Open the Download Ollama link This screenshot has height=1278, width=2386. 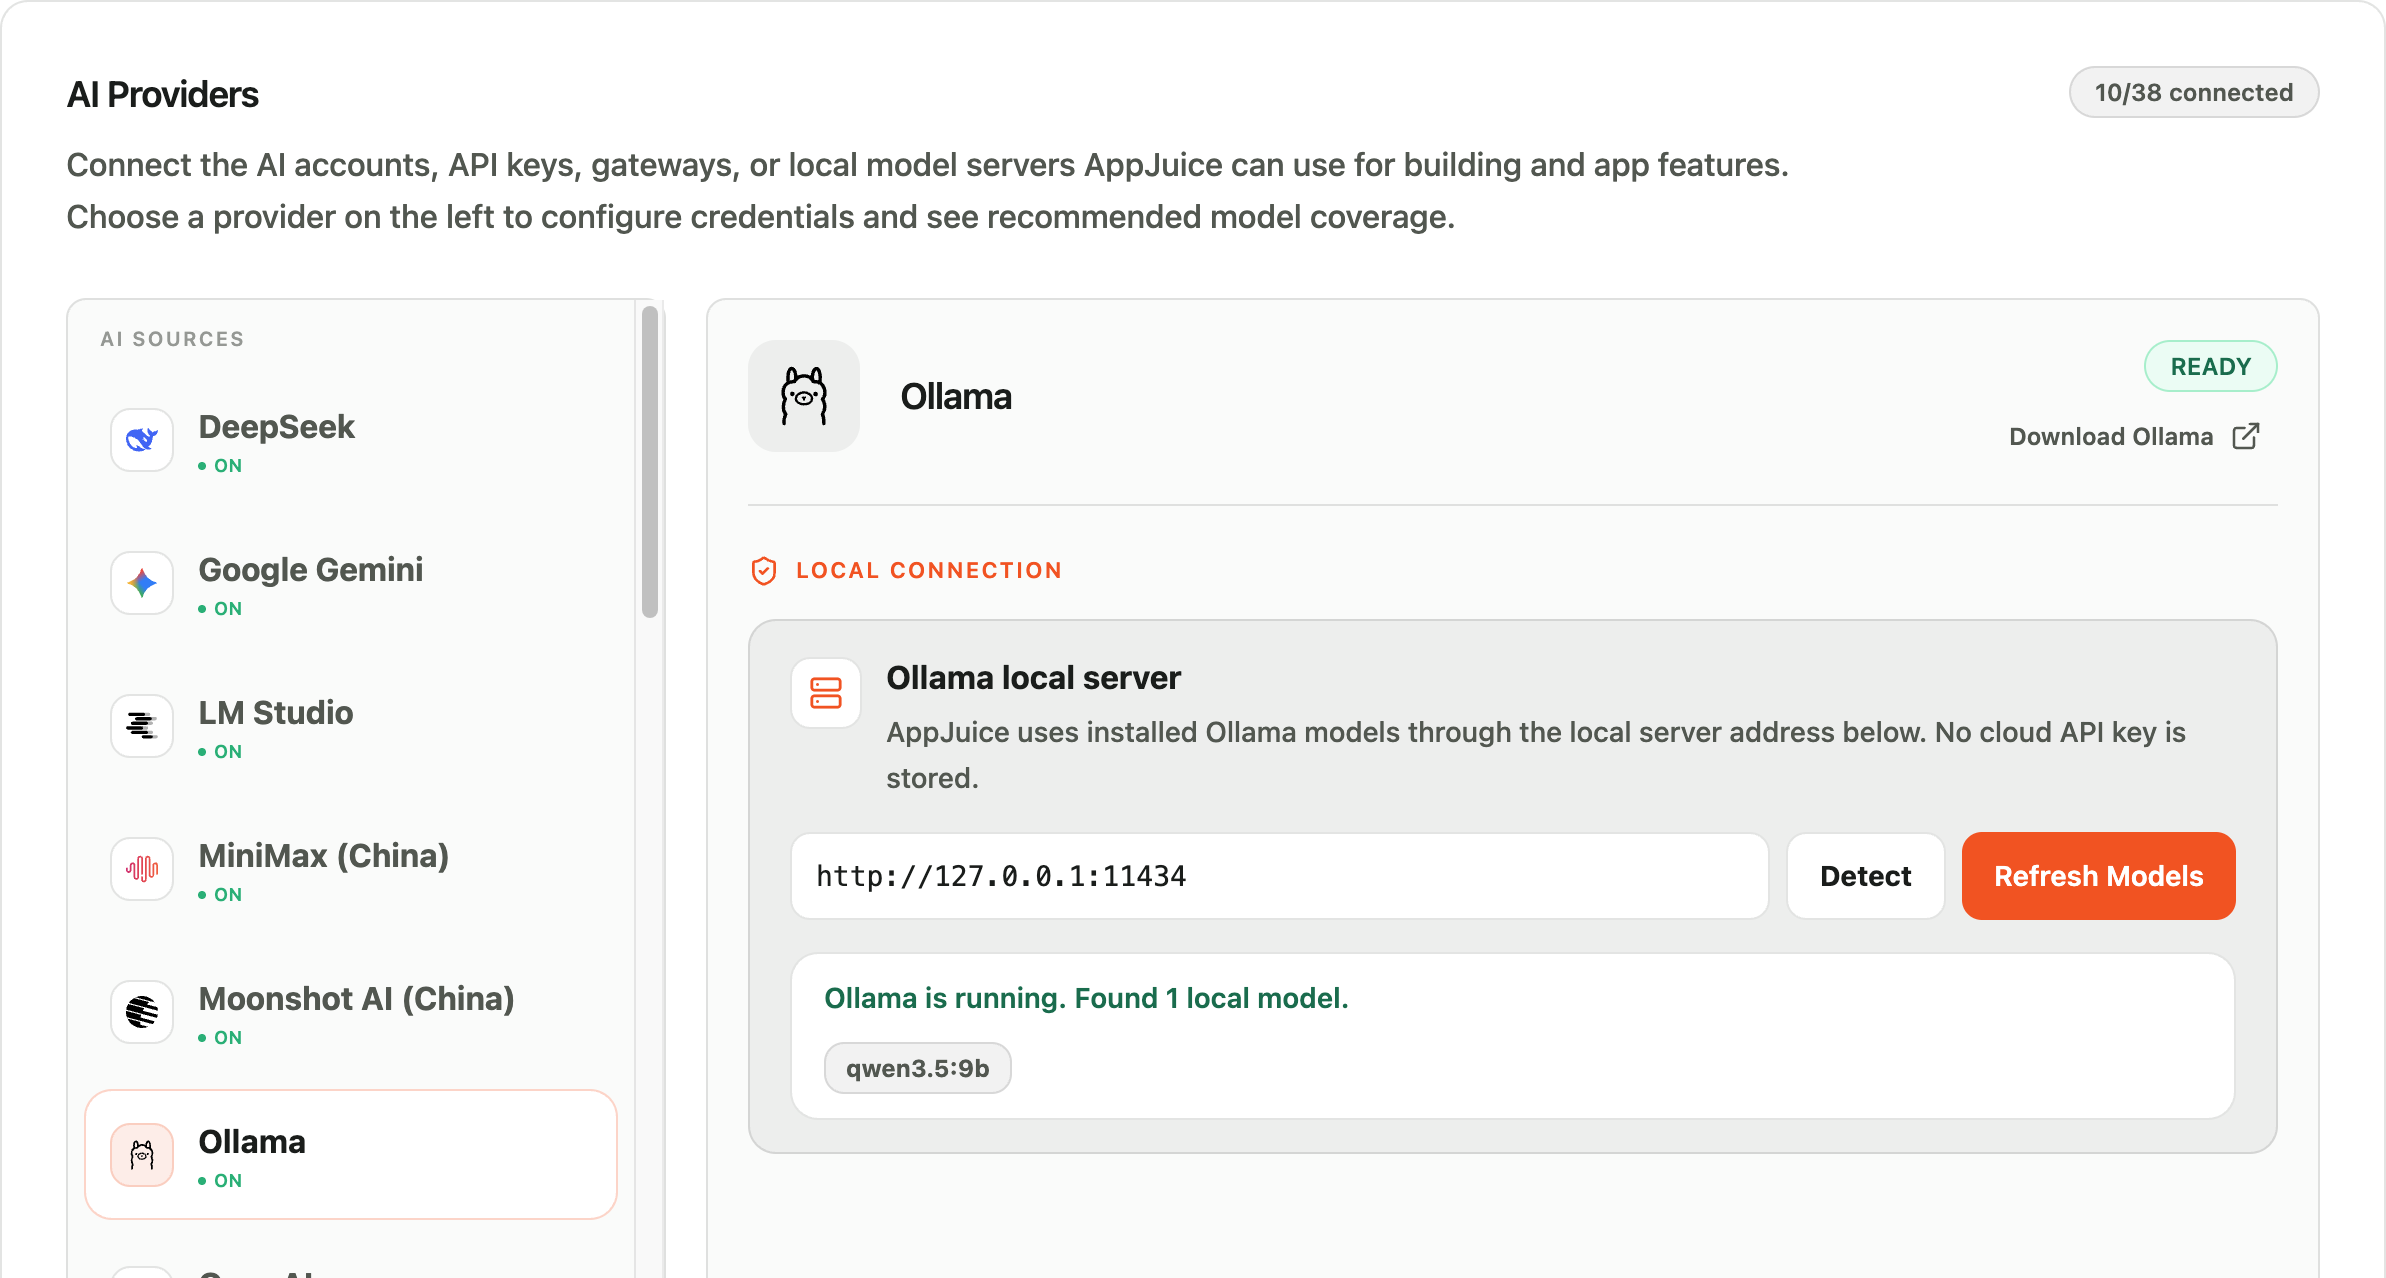(x=2135, y=437)
